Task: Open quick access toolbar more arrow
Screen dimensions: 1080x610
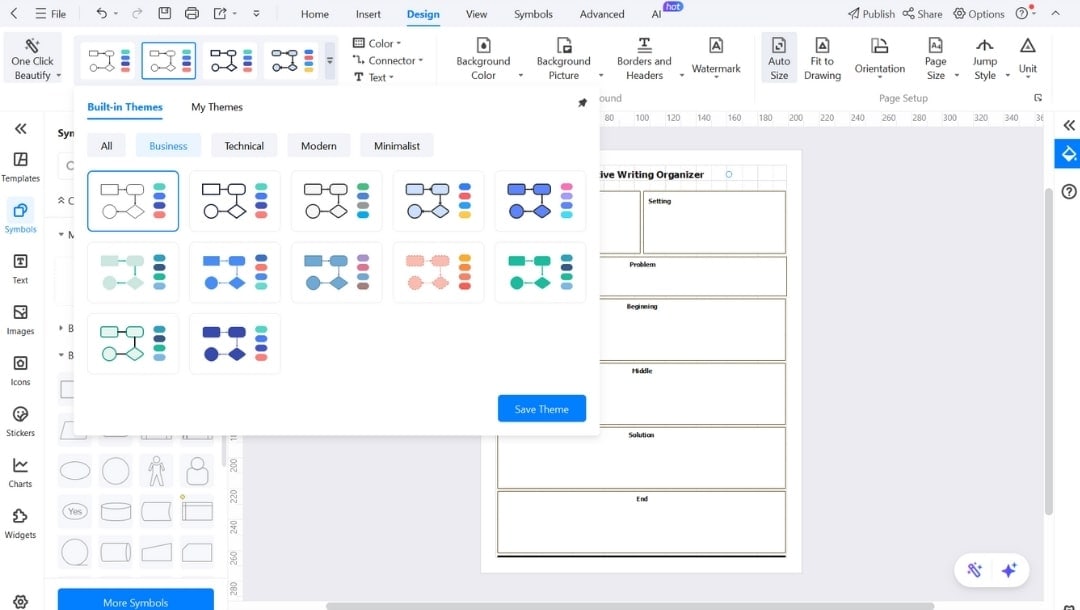Action: [x=256, y=13]
